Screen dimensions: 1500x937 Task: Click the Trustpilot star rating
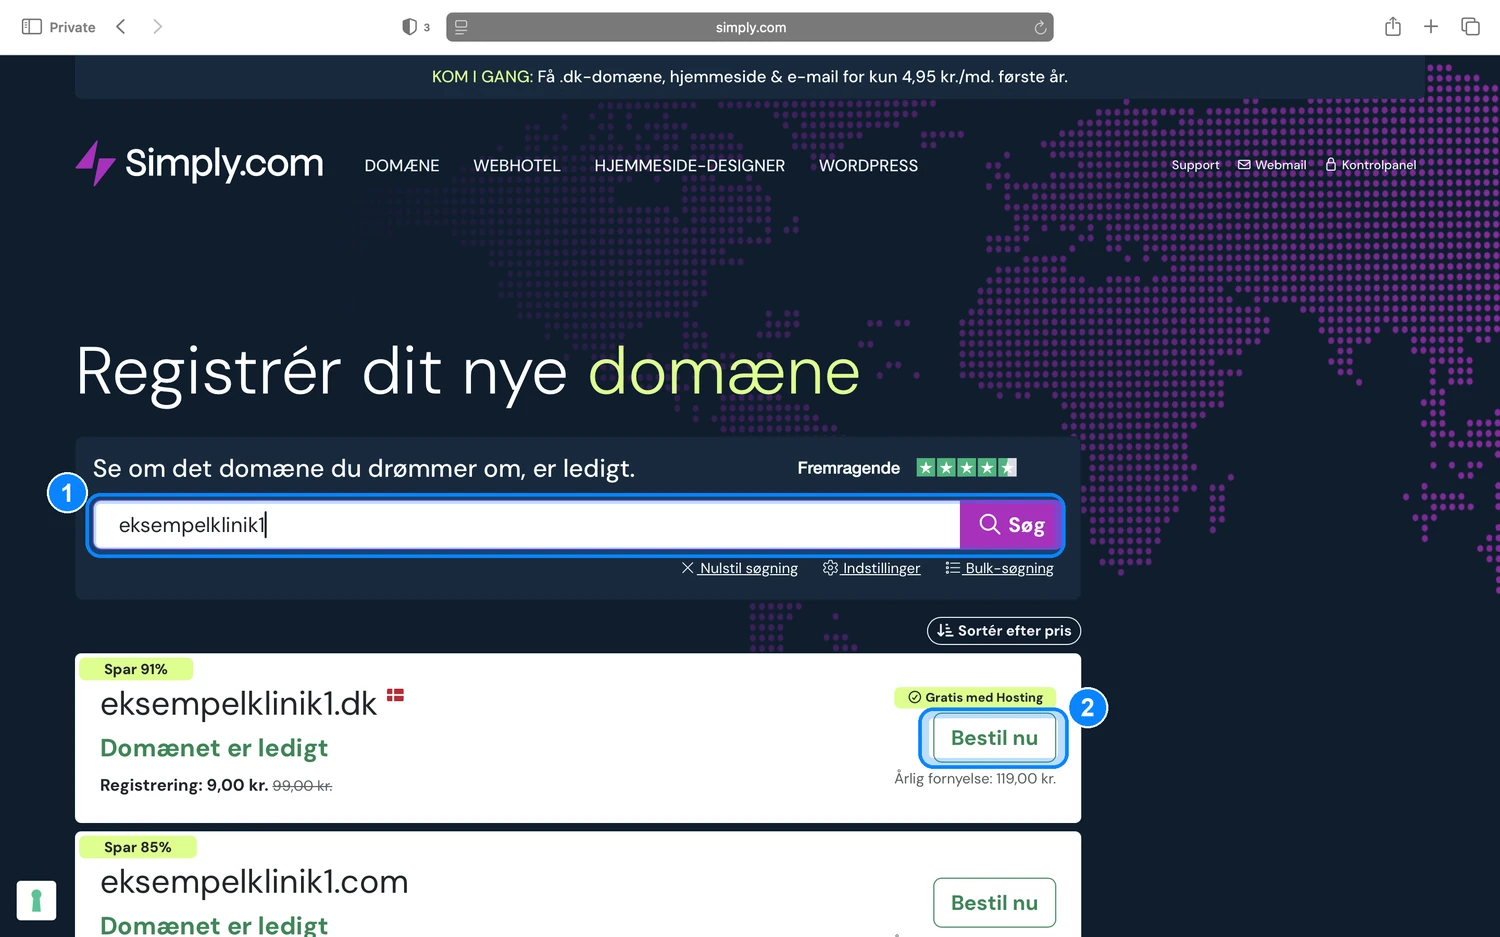(x=966, y=468)
